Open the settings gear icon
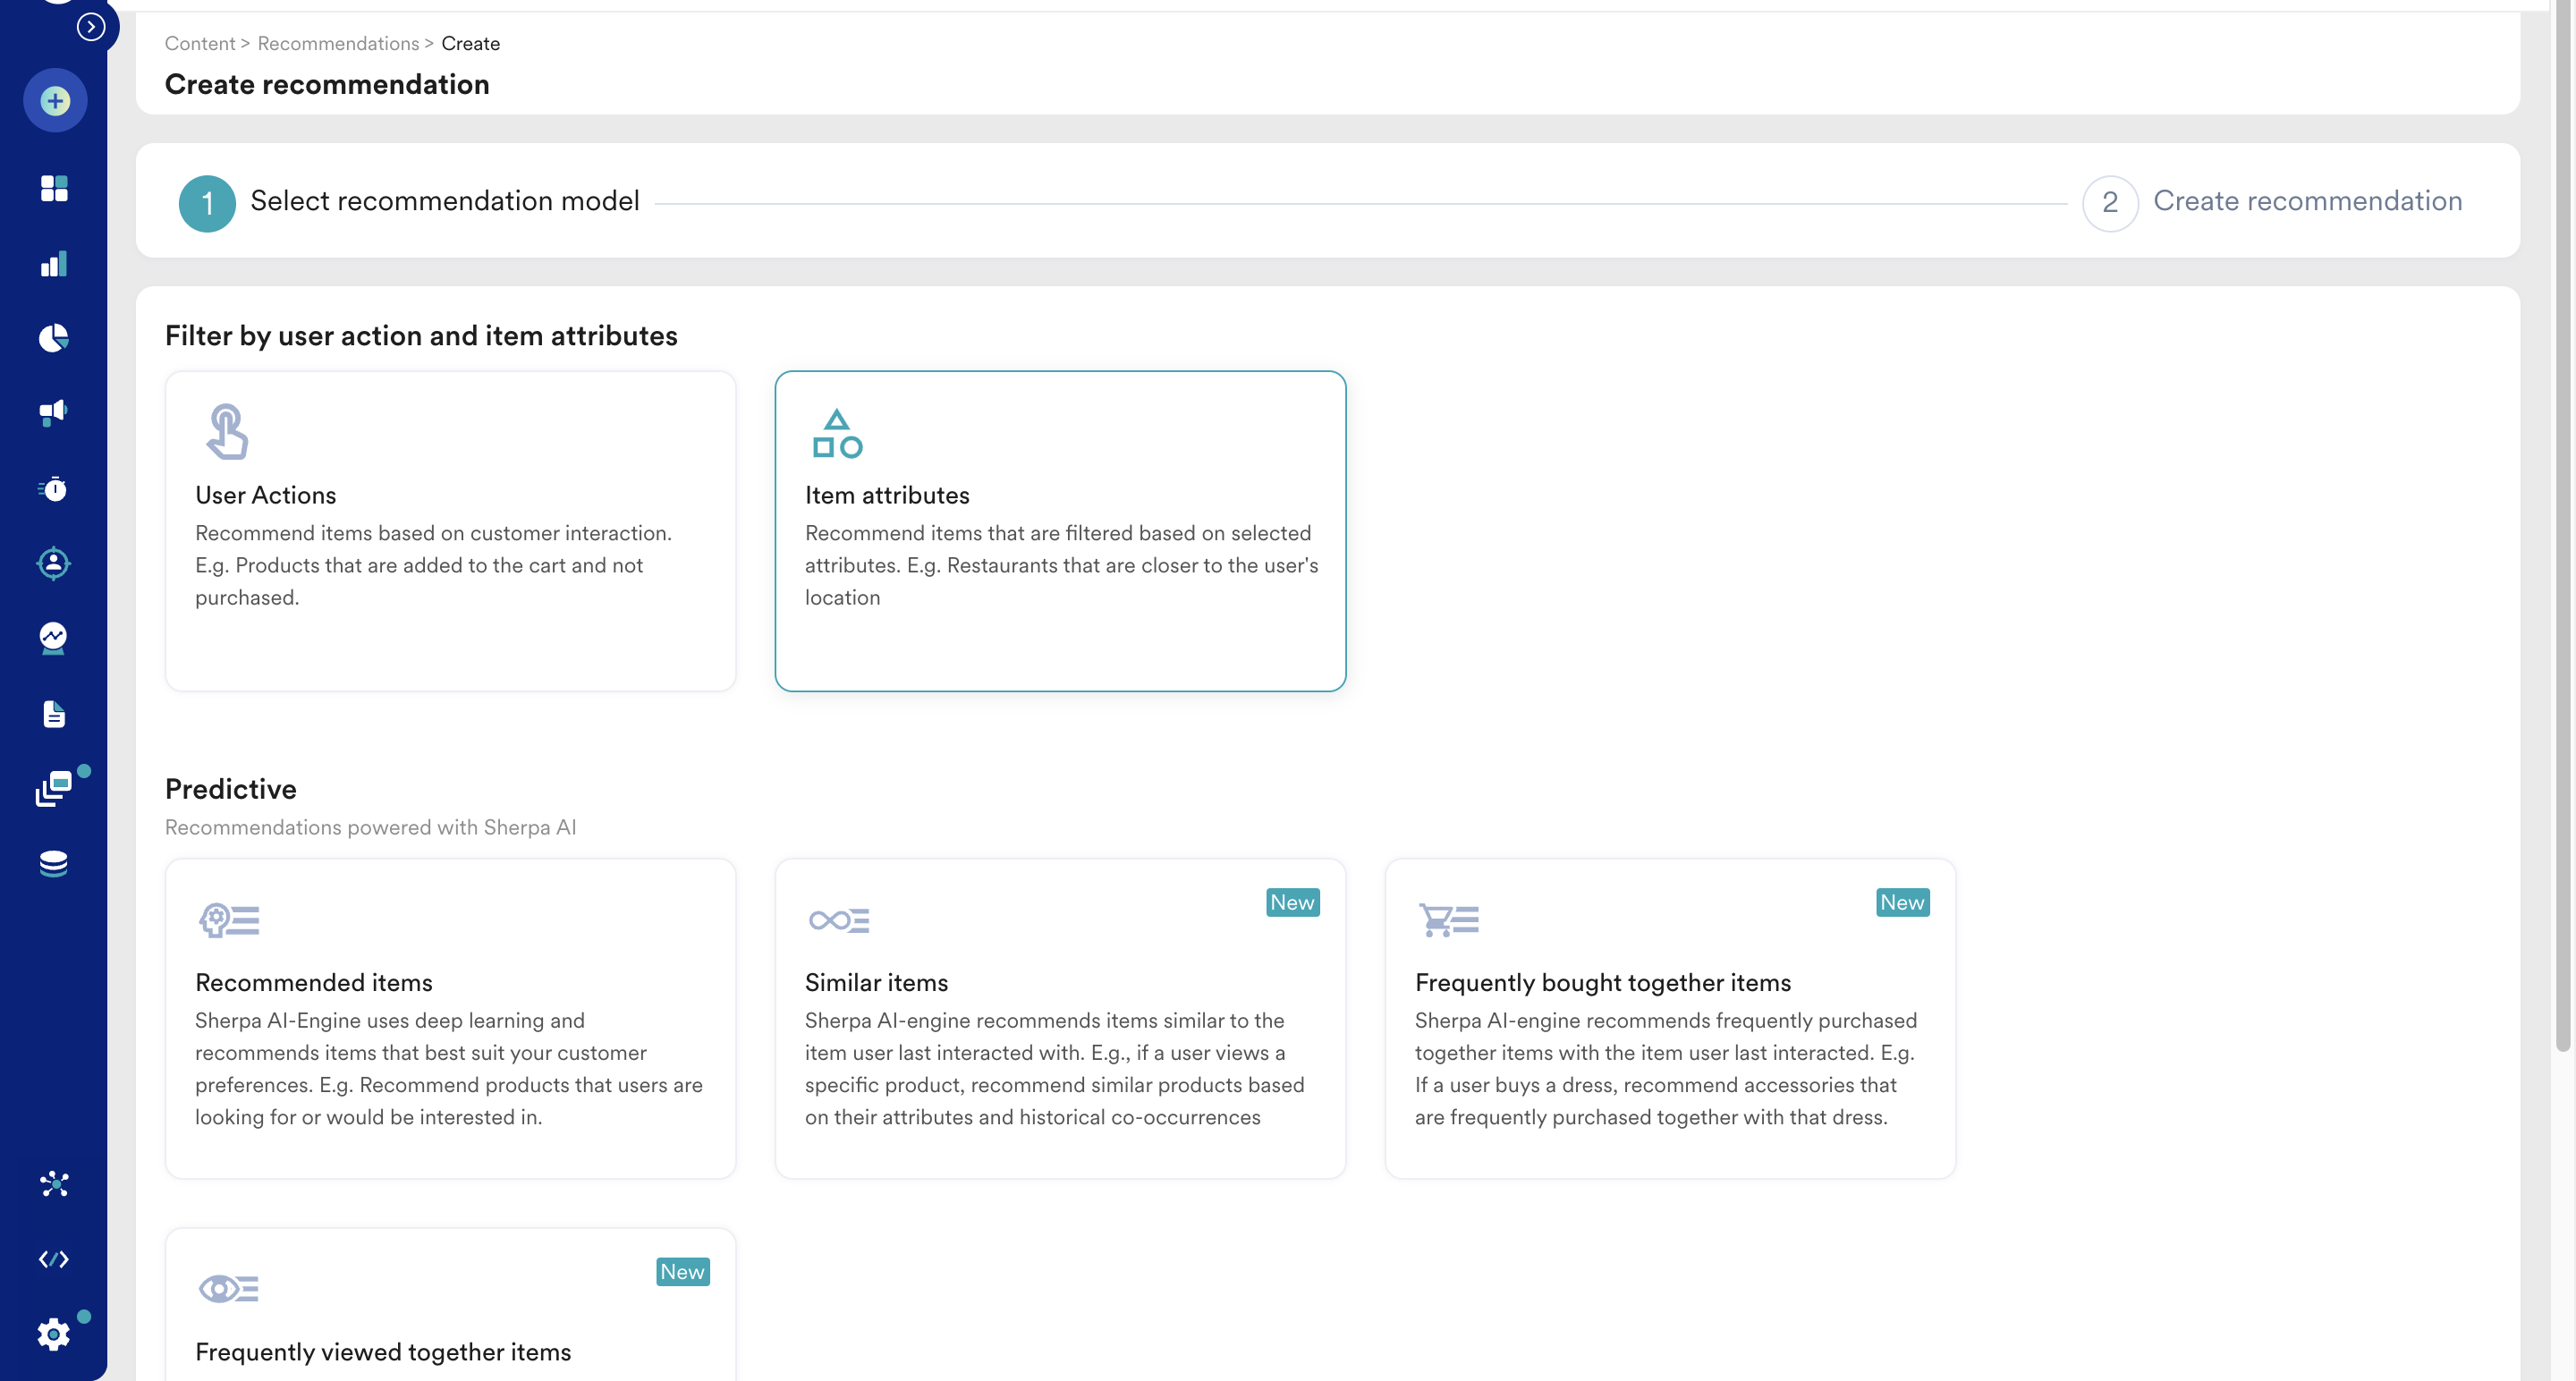Viewport: 2576px width, 1381px height. [x=54, y=1334]
